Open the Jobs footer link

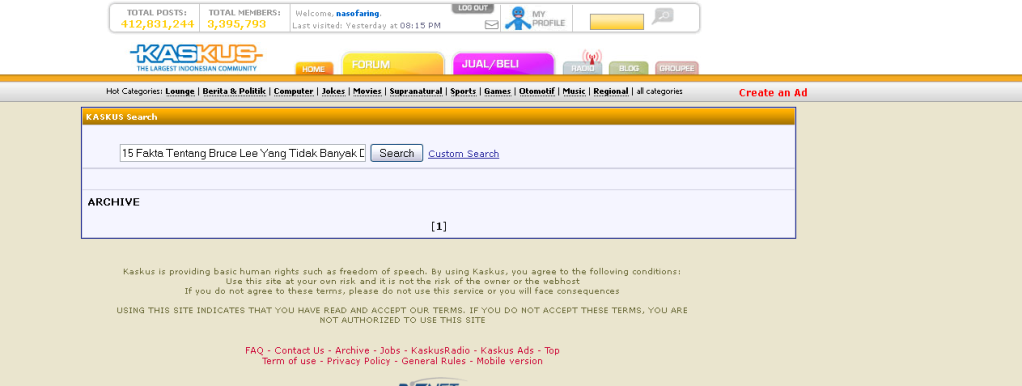(x=390, y=350)
